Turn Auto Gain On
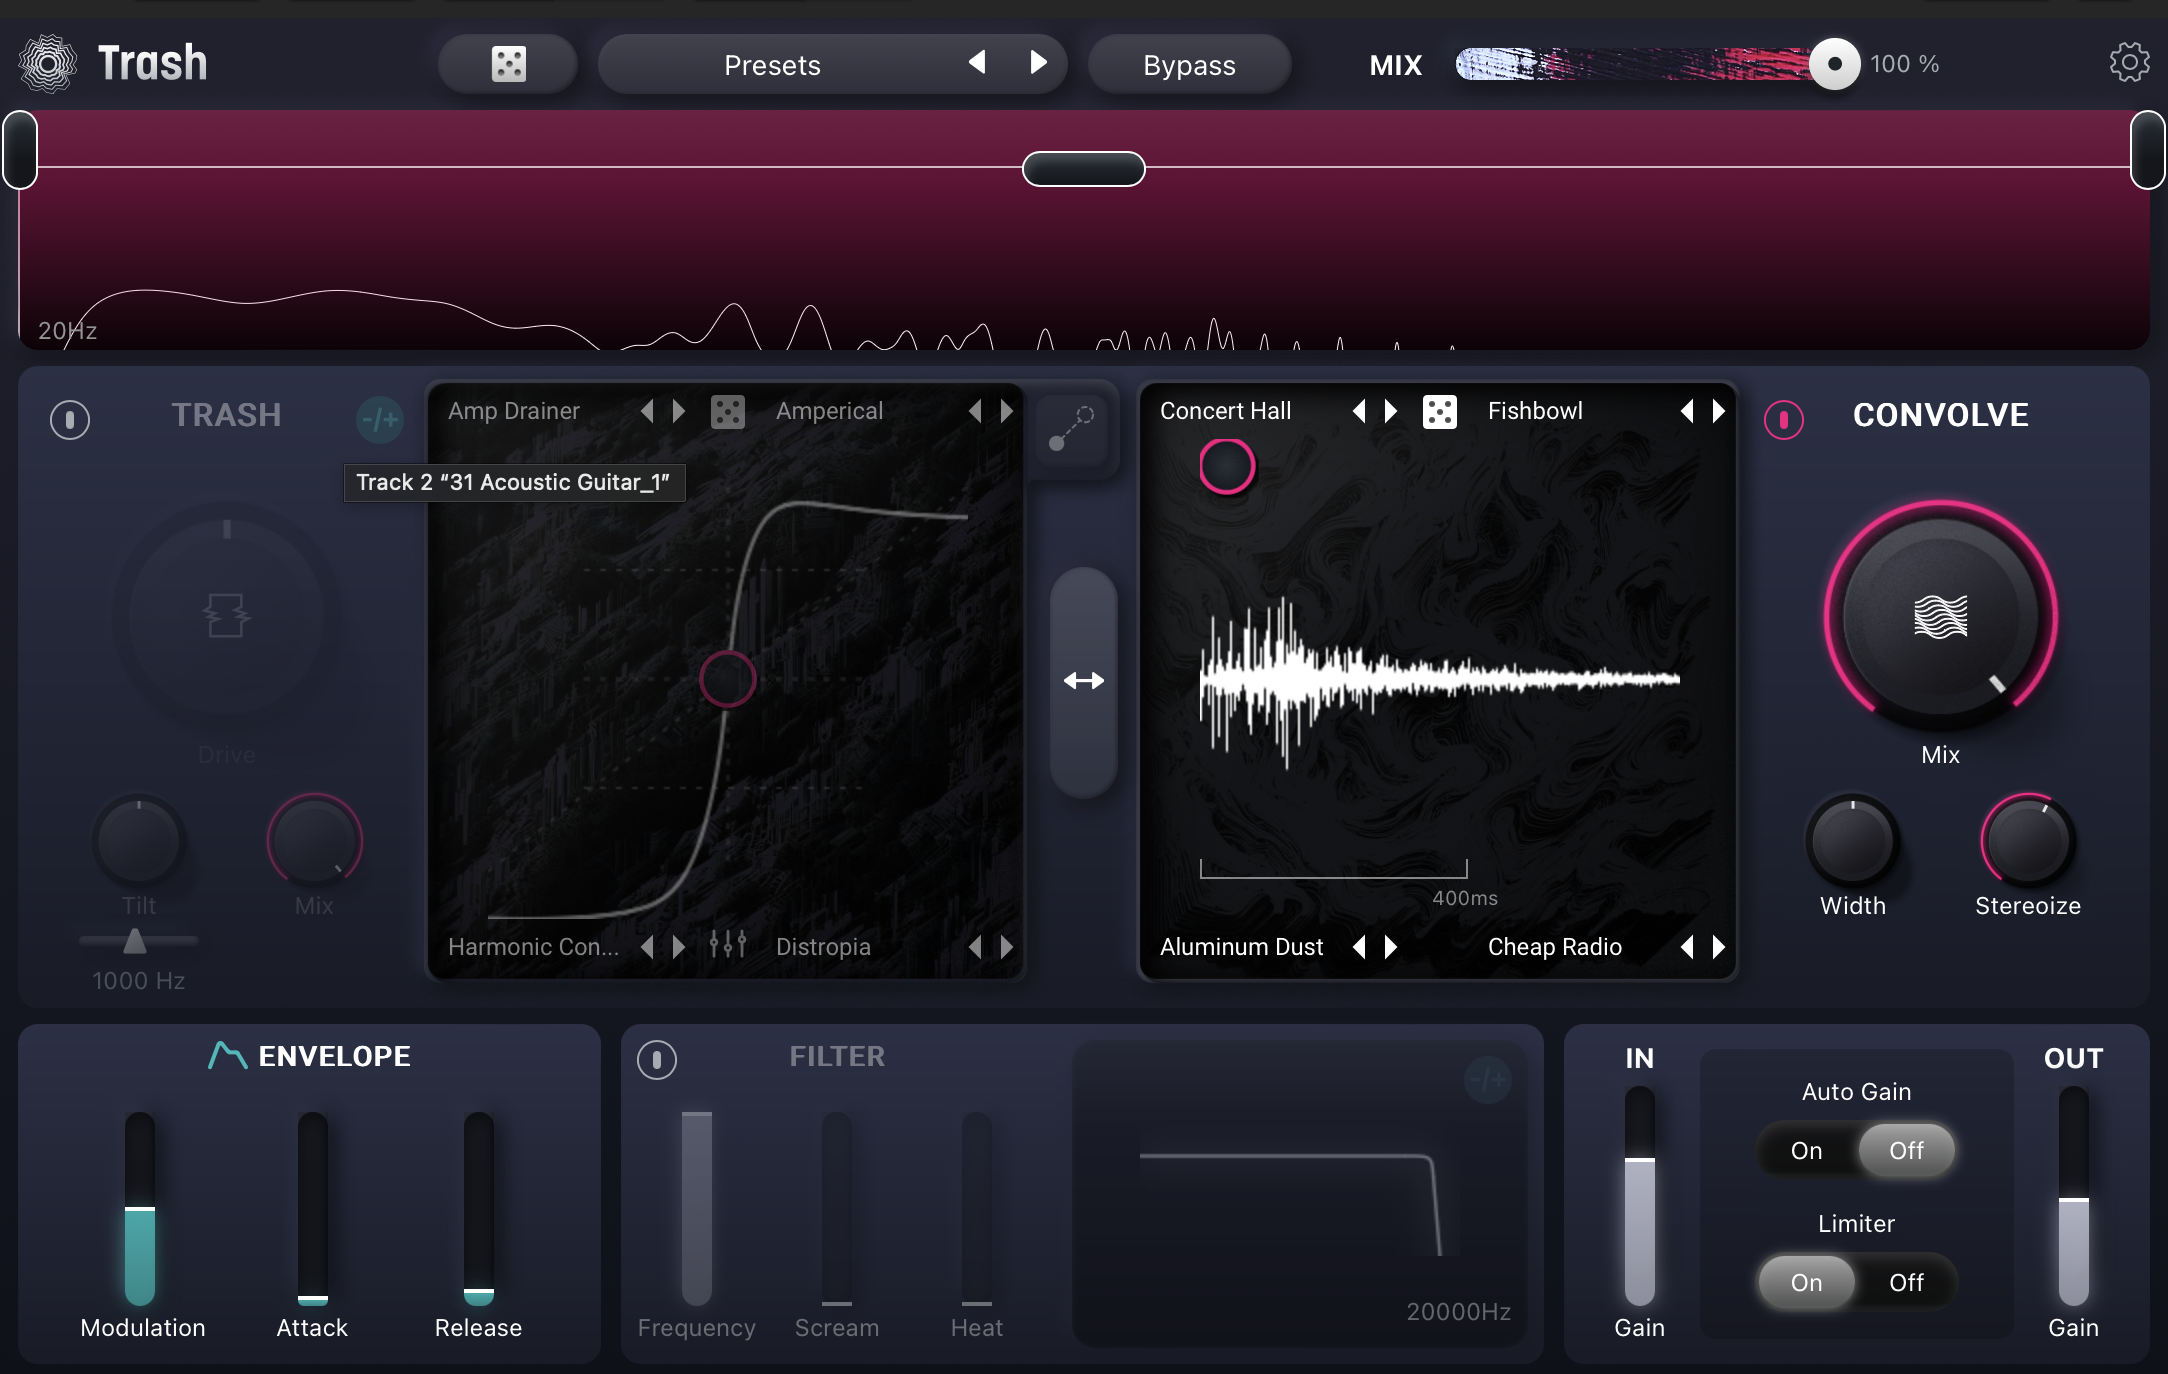The image size is (2168, 1374). coord(1806,1151)
